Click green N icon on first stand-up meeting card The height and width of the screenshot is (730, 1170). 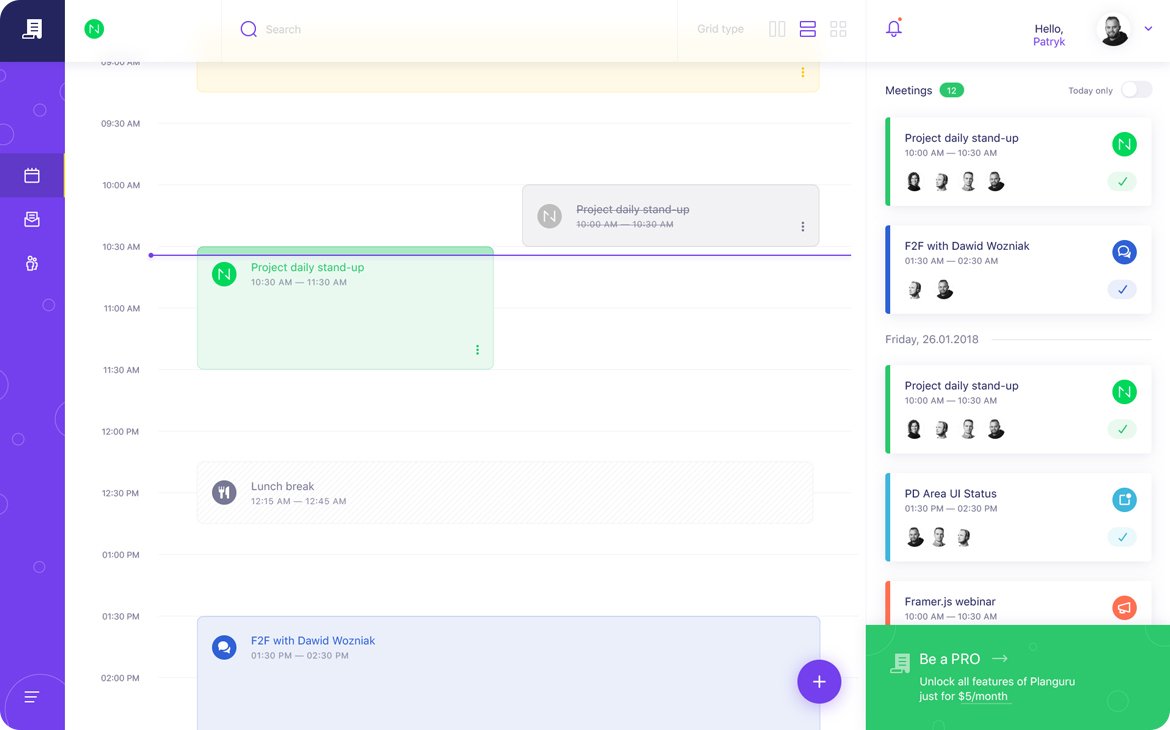(x=1124, y=144)
